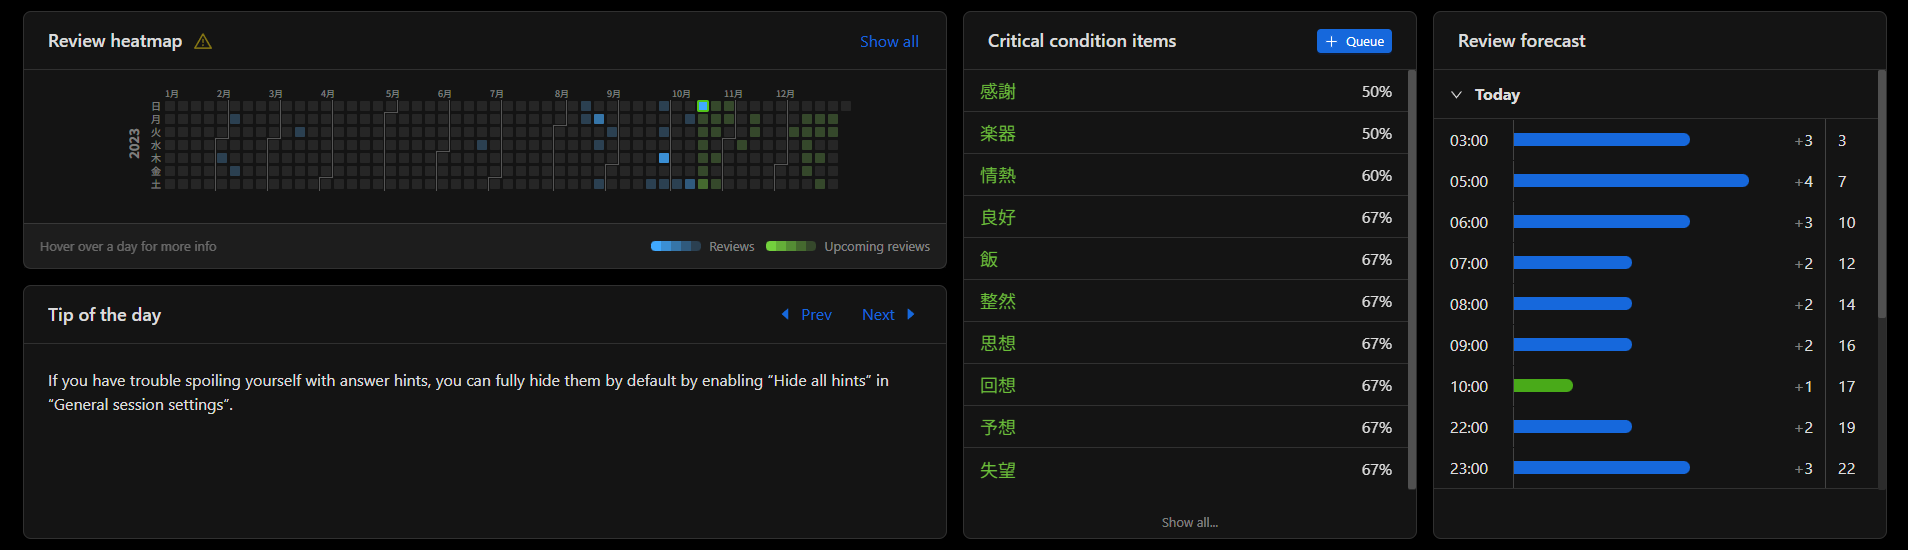Open the 良好 critical item
The height and width of the screenshot is (550, 1908).
pos(998,218)
